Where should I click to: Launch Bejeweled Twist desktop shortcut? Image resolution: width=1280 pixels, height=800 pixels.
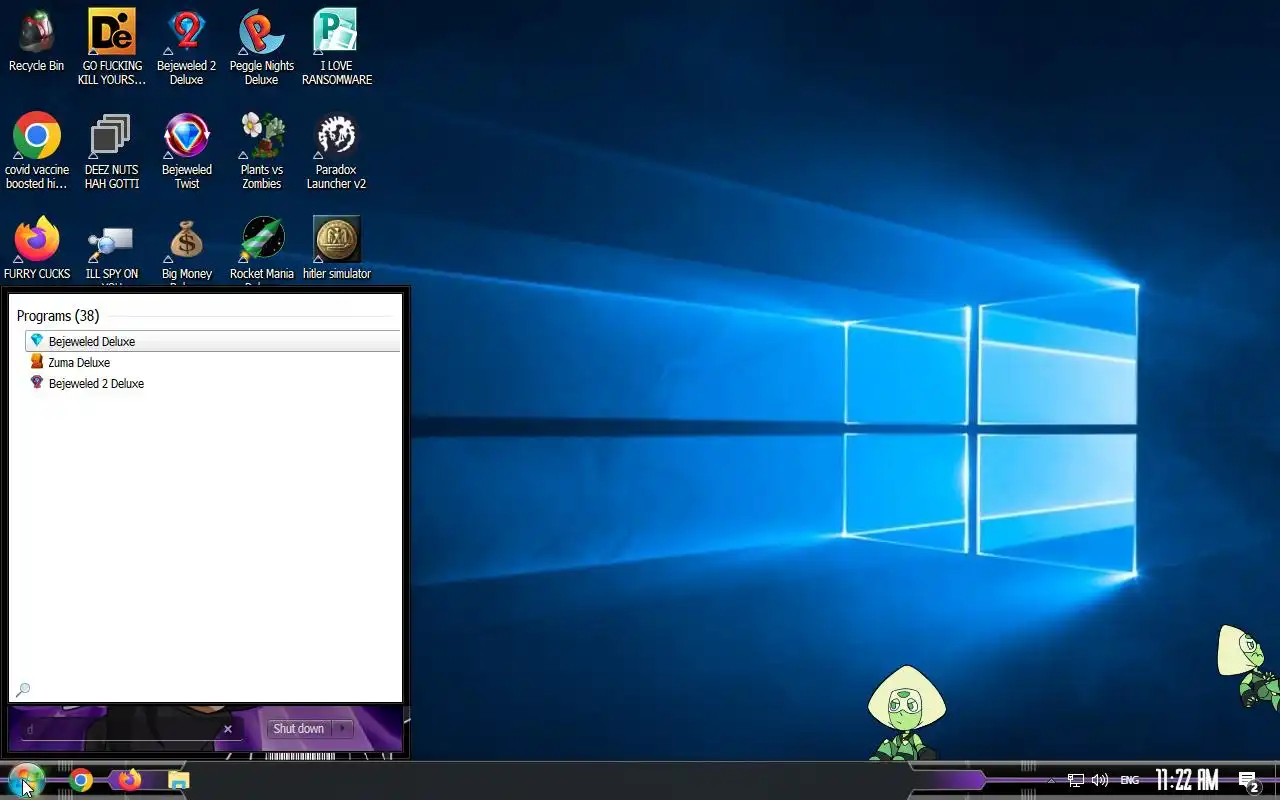186,150
